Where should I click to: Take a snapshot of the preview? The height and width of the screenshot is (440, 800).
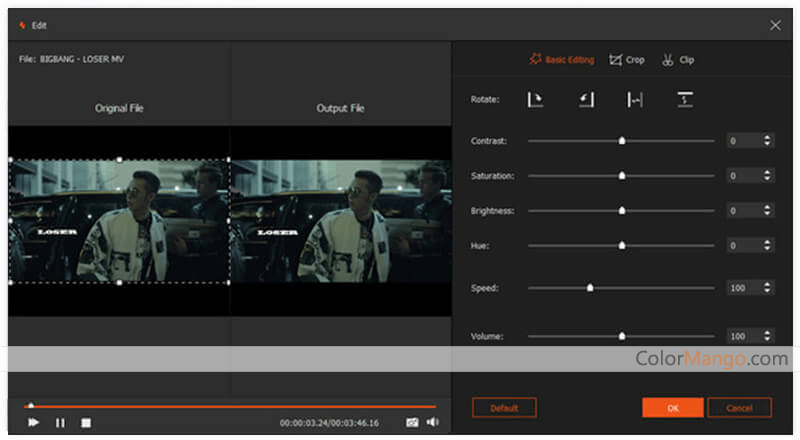coord(412,422)
